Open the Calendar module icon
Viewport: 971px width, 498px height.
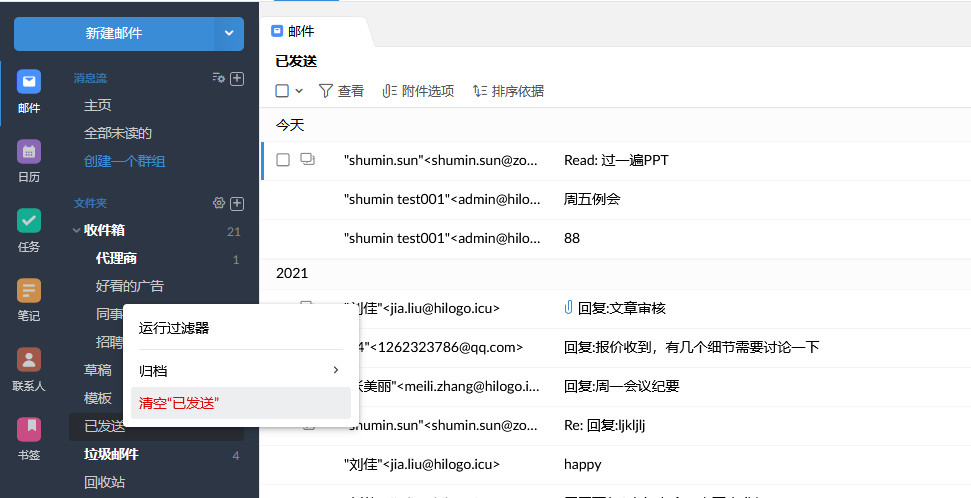click(29, 151)
